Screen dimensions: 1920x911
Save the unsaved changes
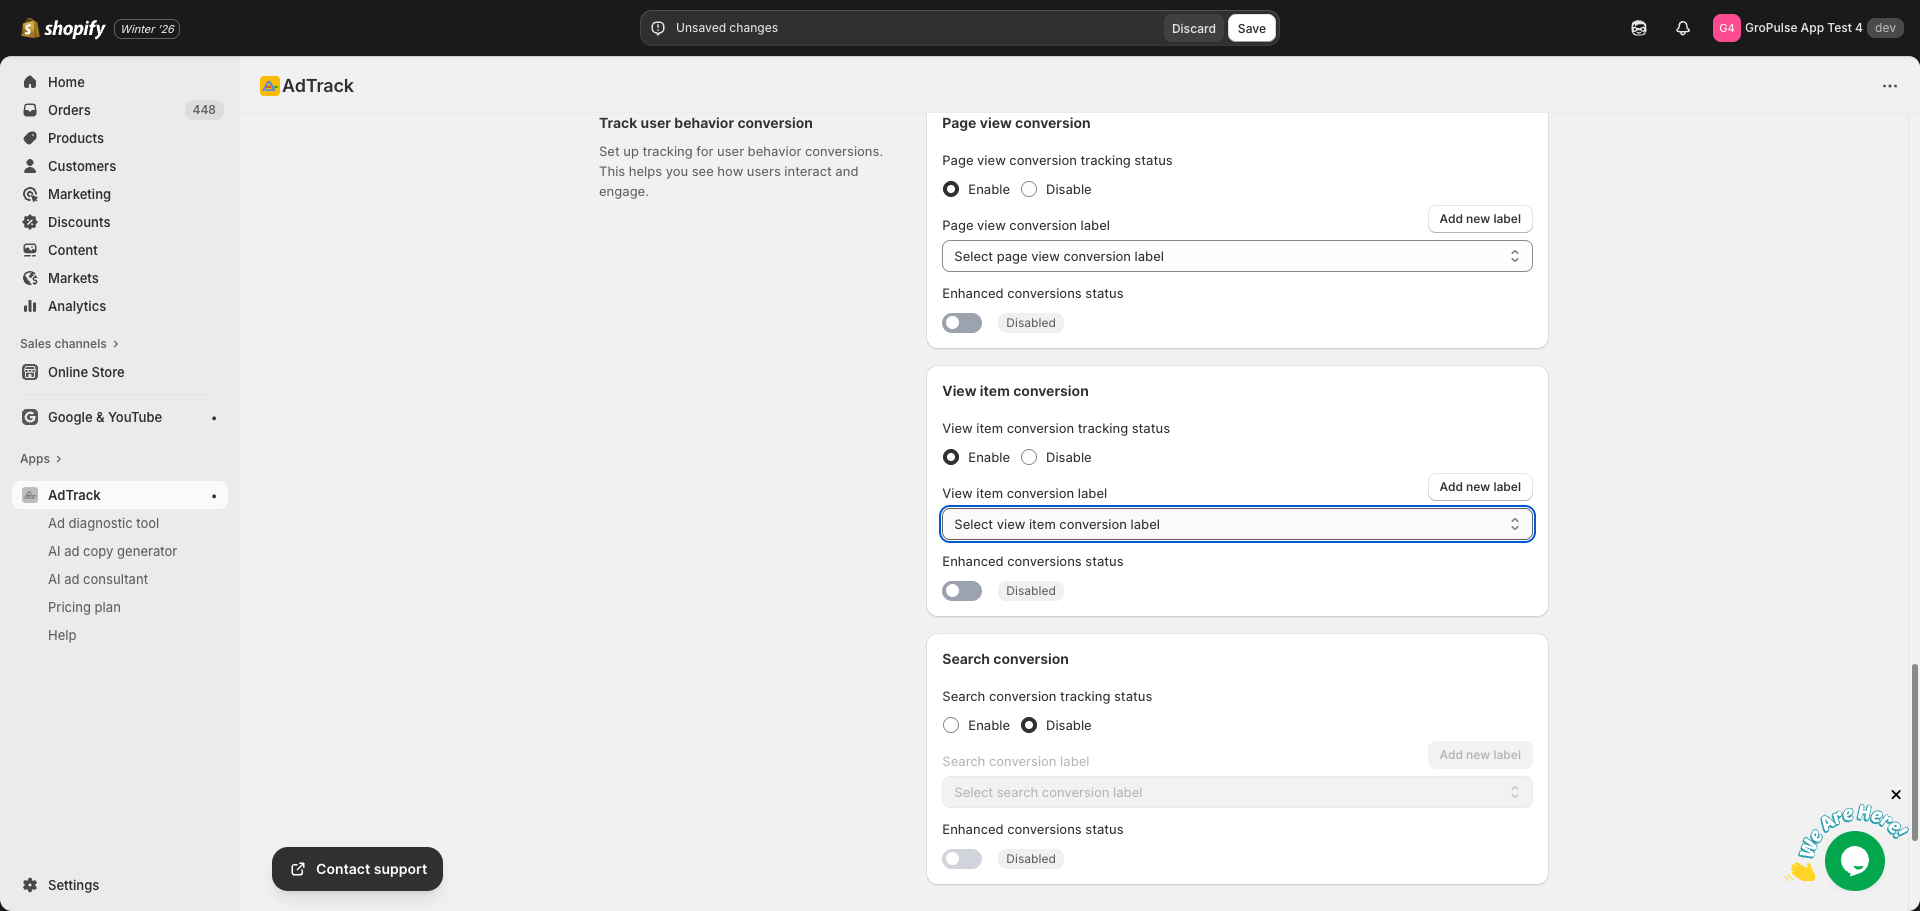tap(1251, 28)
